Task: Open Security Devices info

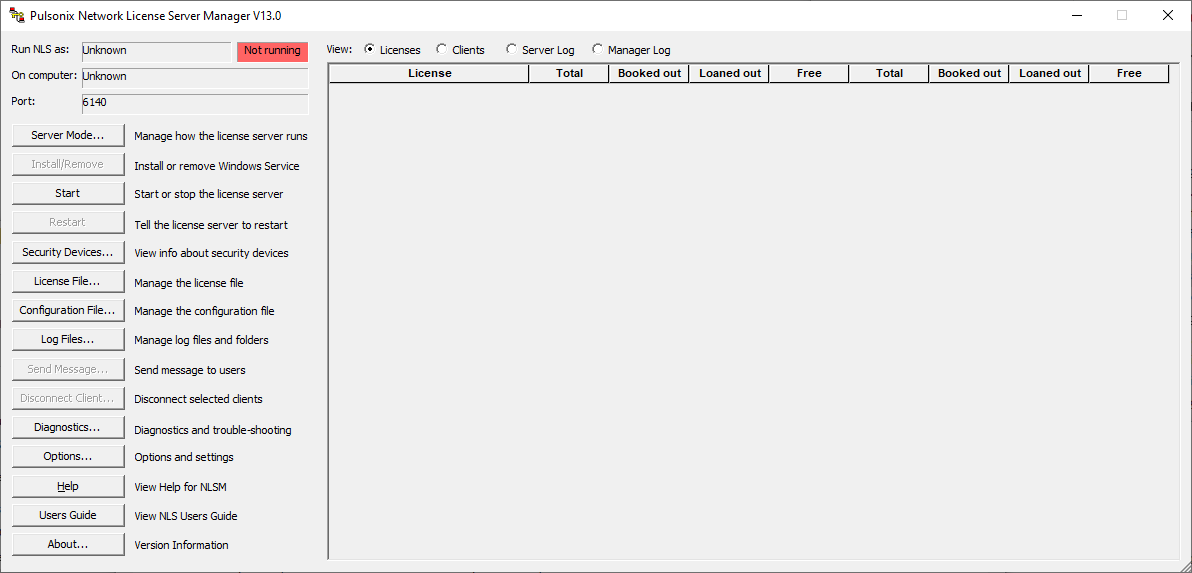Action: pos(68,252)
